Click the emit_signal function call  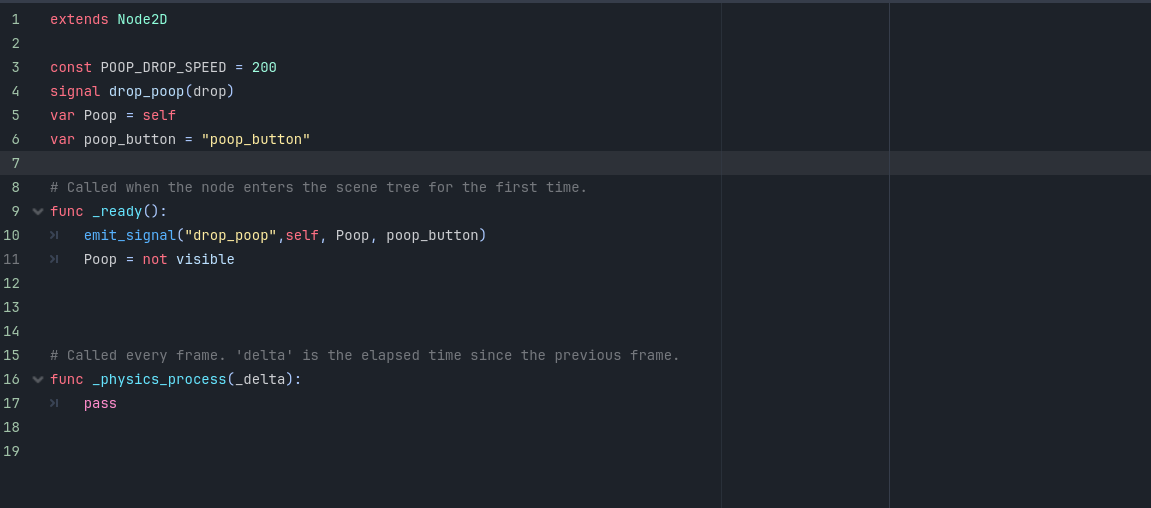pos(130,235)
